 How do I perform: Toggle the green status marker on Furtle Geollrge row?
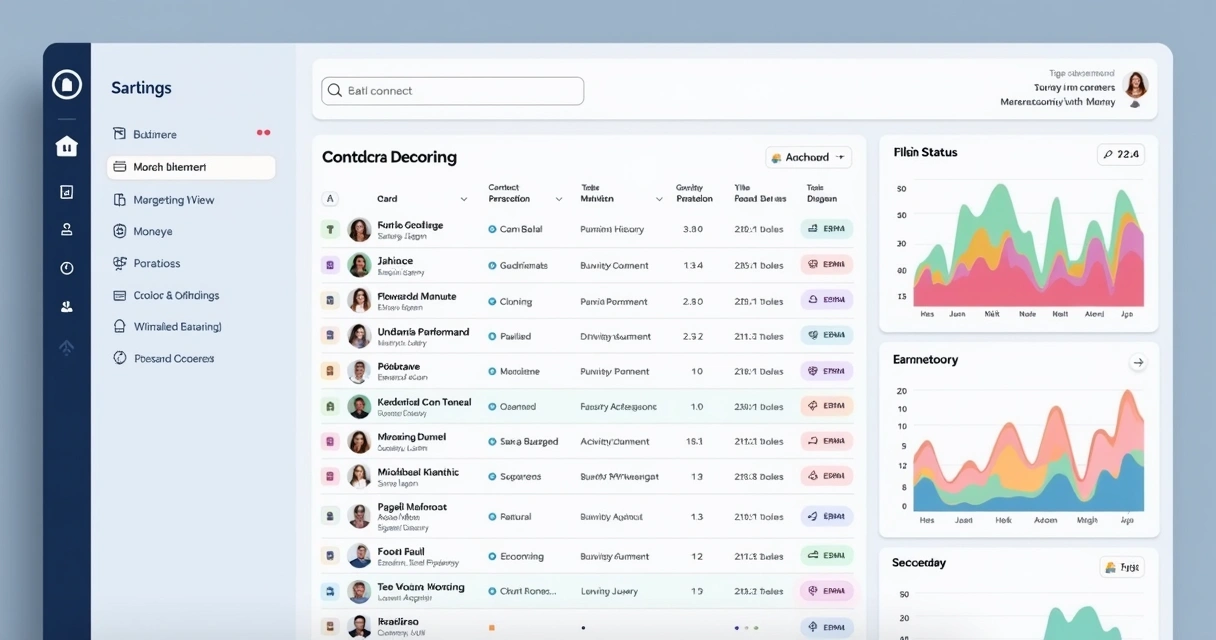330,229
